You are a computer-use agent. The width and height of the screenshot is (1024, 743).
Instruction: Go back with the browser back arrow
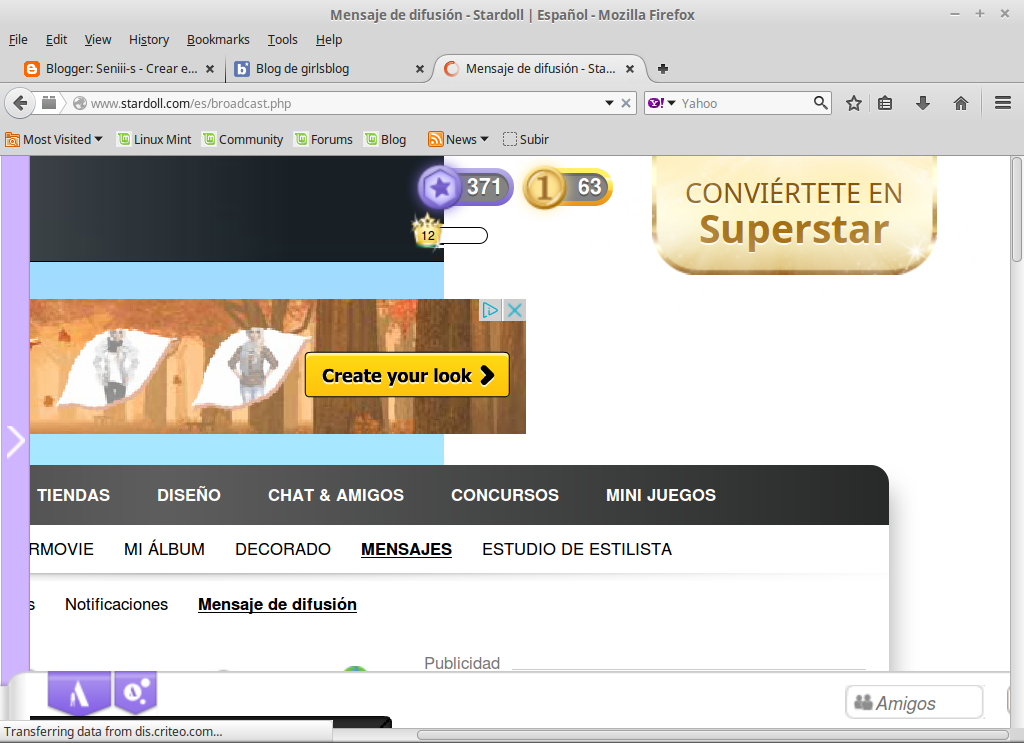tap(20, 103)
